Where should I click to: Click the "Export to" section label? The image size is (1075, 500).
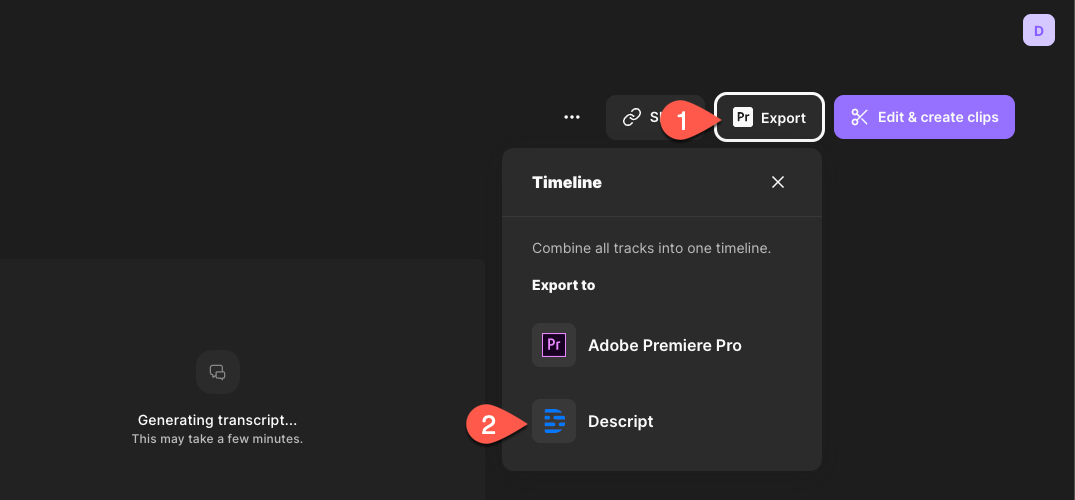(x=563, y=285)
